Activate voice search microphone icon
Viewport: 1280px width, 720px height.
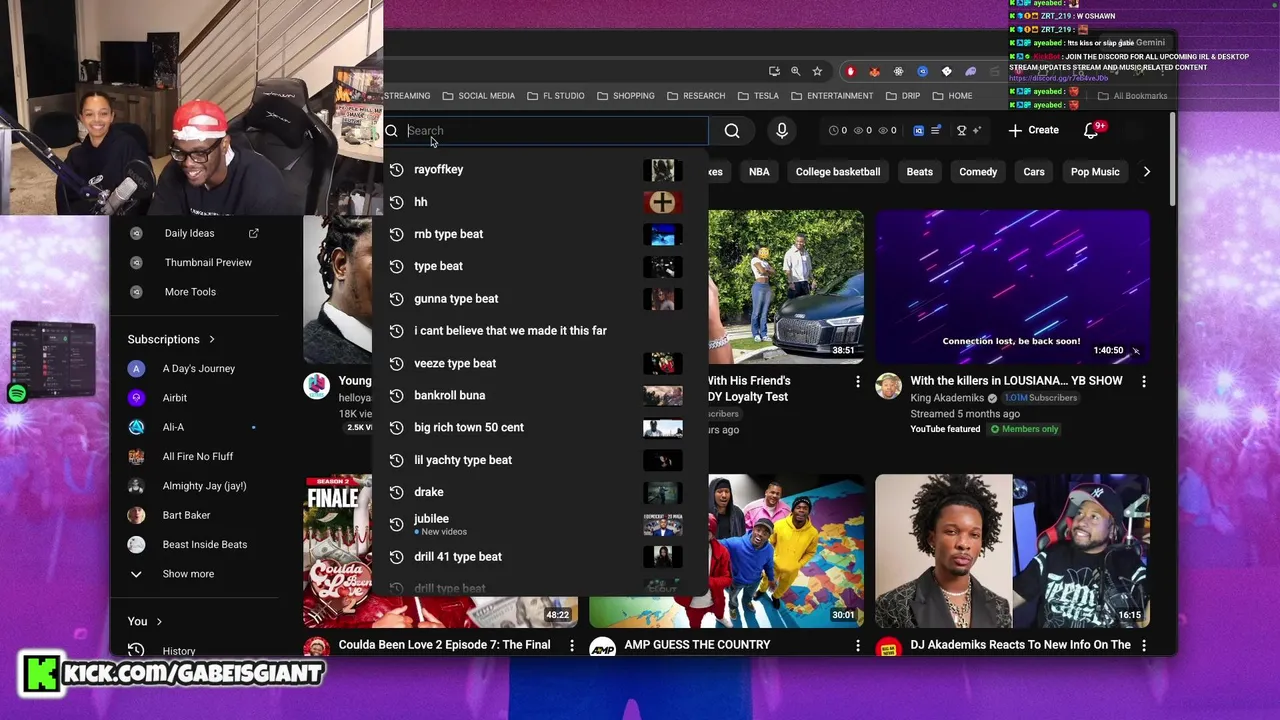pyautogui.click(x=782, y=131)
